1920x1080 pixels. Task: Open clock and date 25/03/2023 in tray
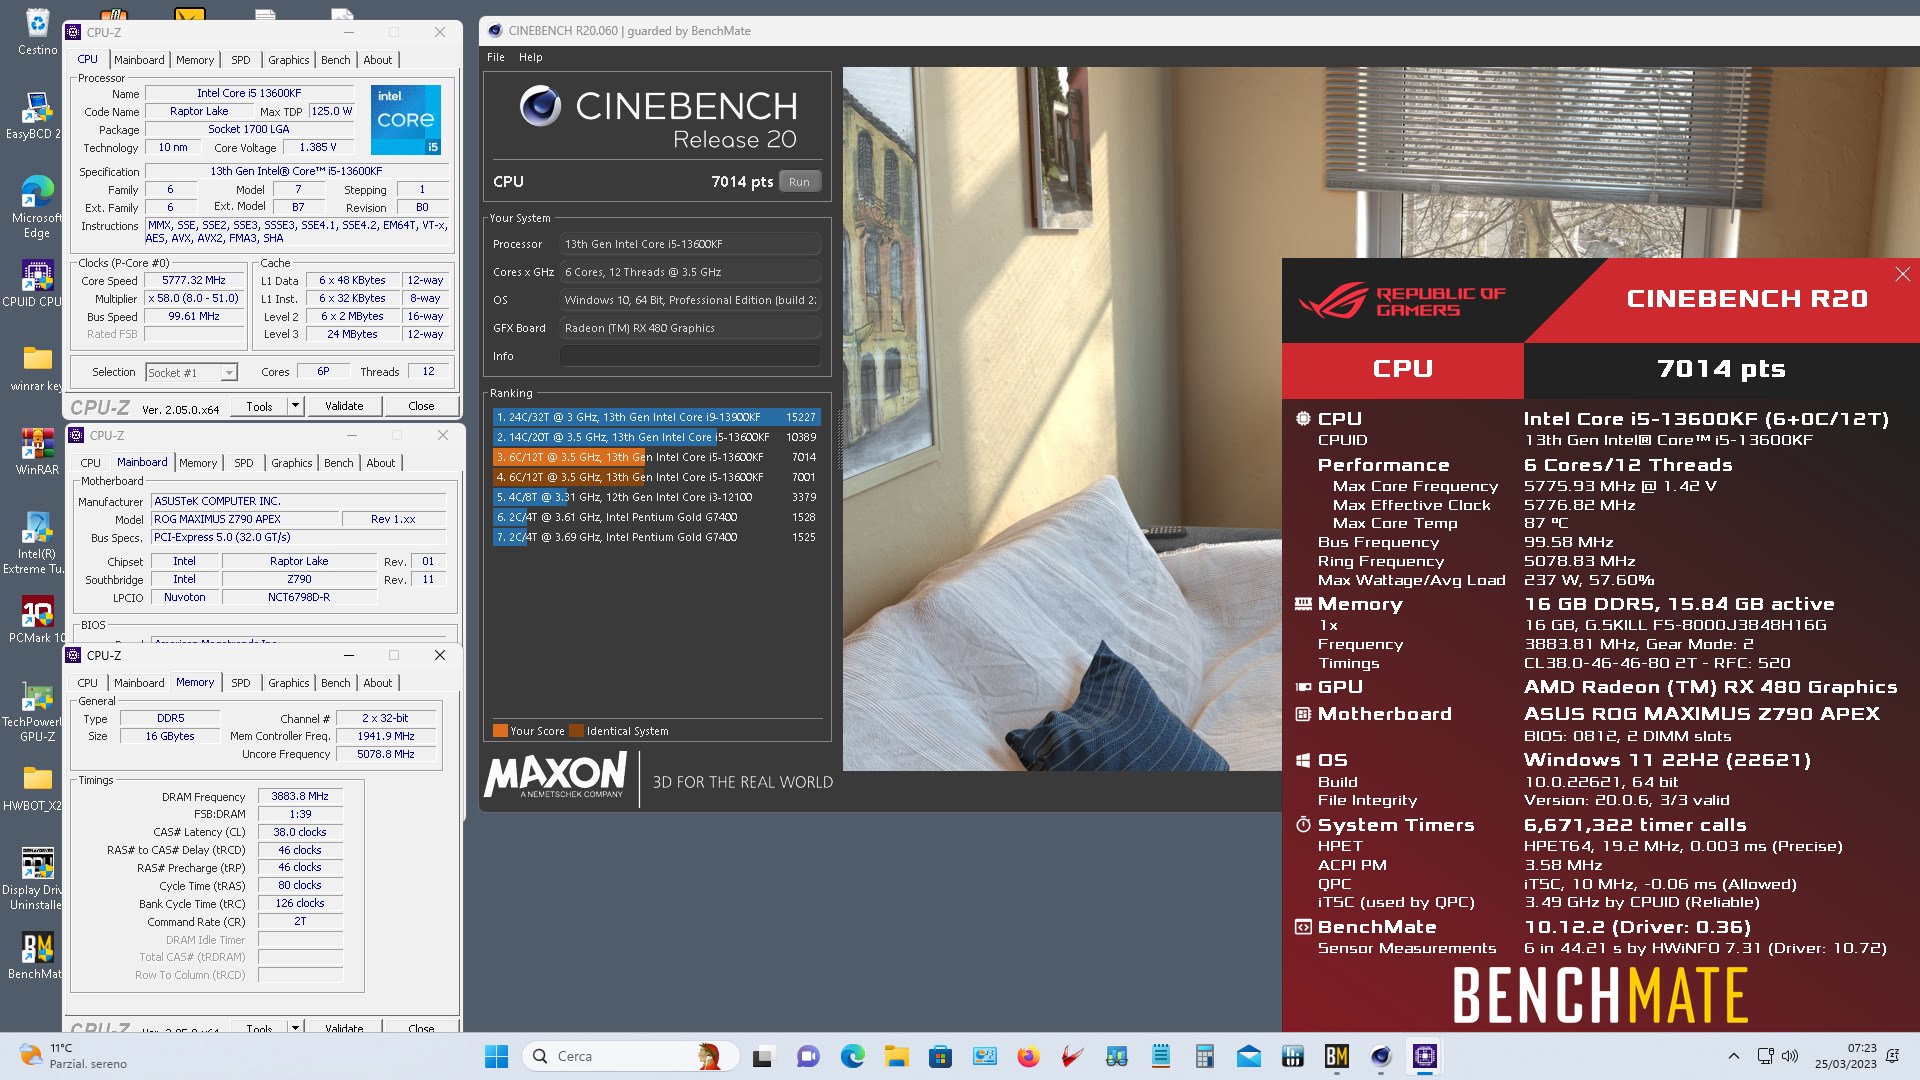tap(1846, 1056)
